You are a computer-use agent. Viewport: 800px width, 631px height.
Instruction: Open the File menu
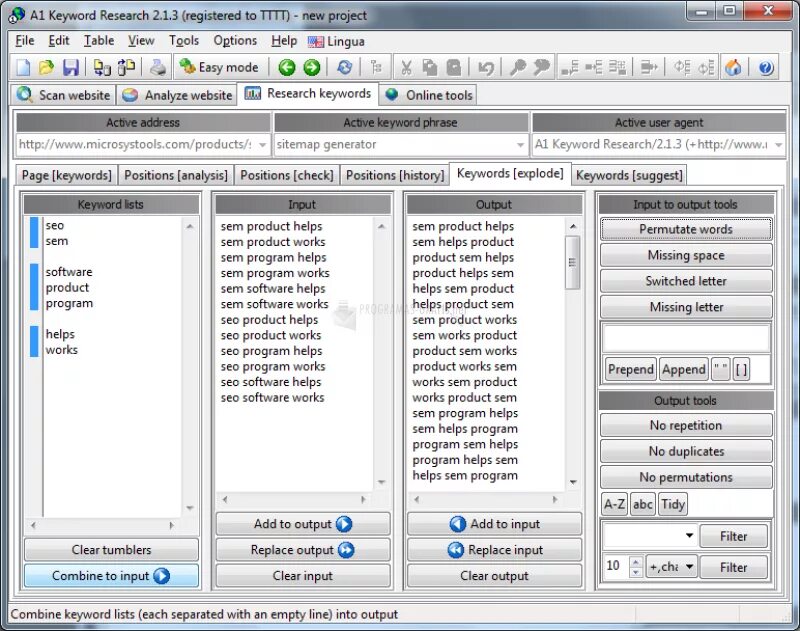click(x=24, y=41)
